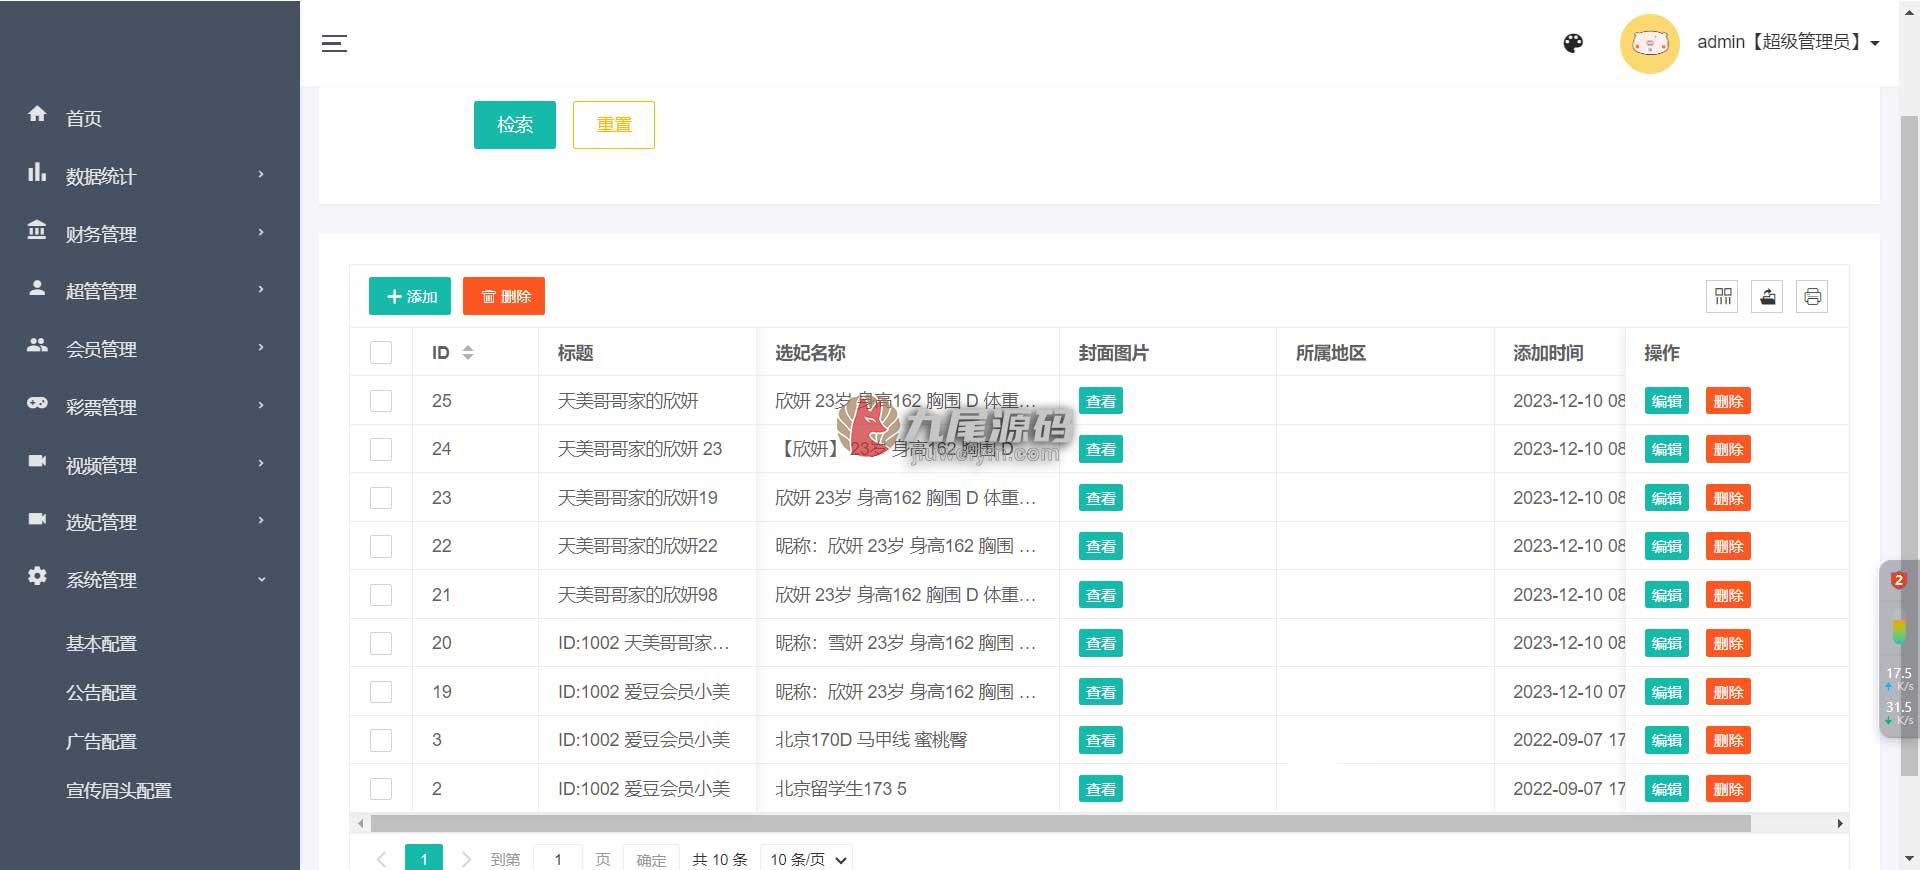Click the table horizontal scrollbar
This screenshot has width=1920, height=870.
coord(1060,824)
